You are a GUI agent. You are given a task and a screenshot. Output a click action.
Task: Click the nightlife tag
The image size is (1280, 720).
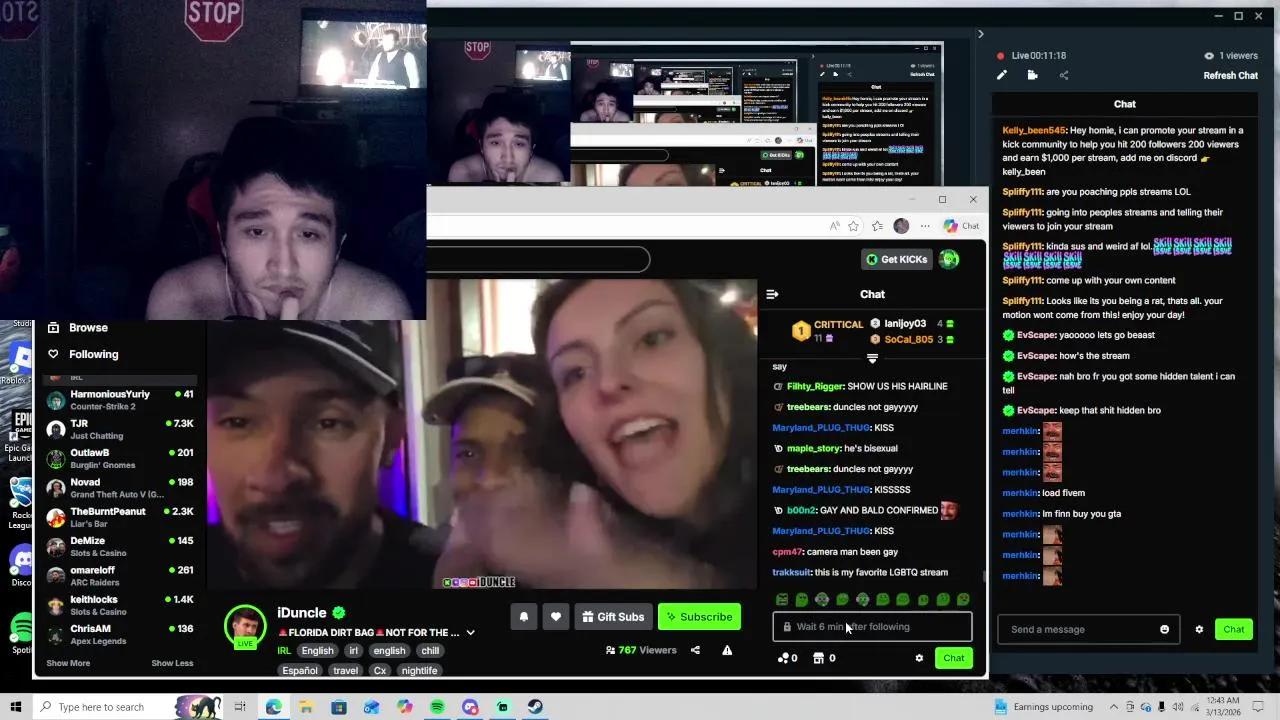coord(419,671)
